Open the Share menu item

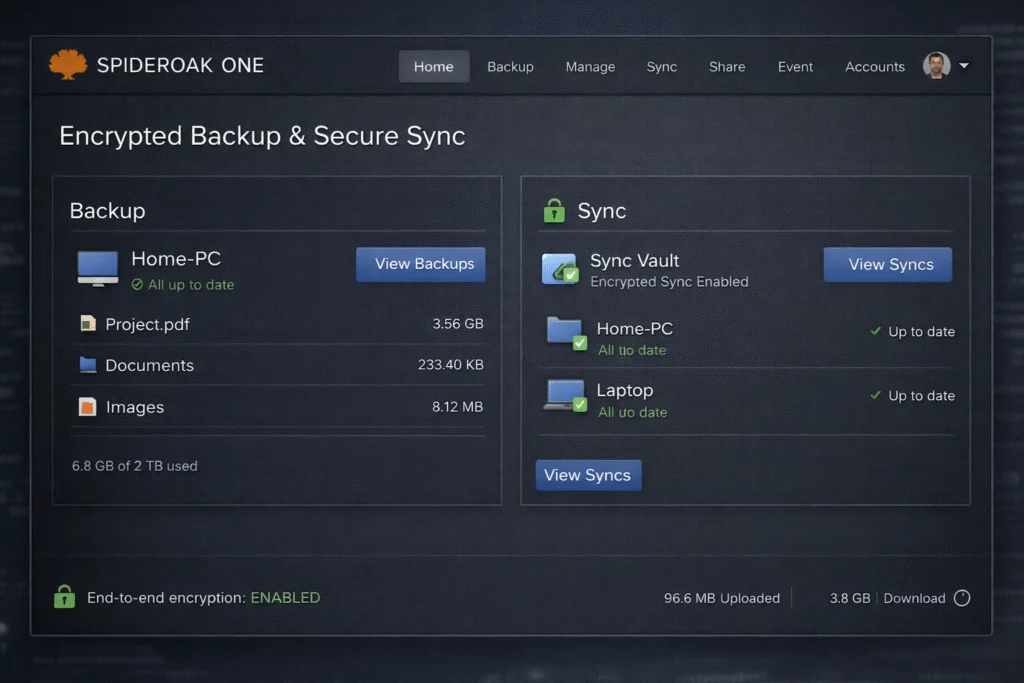point(727,66)
